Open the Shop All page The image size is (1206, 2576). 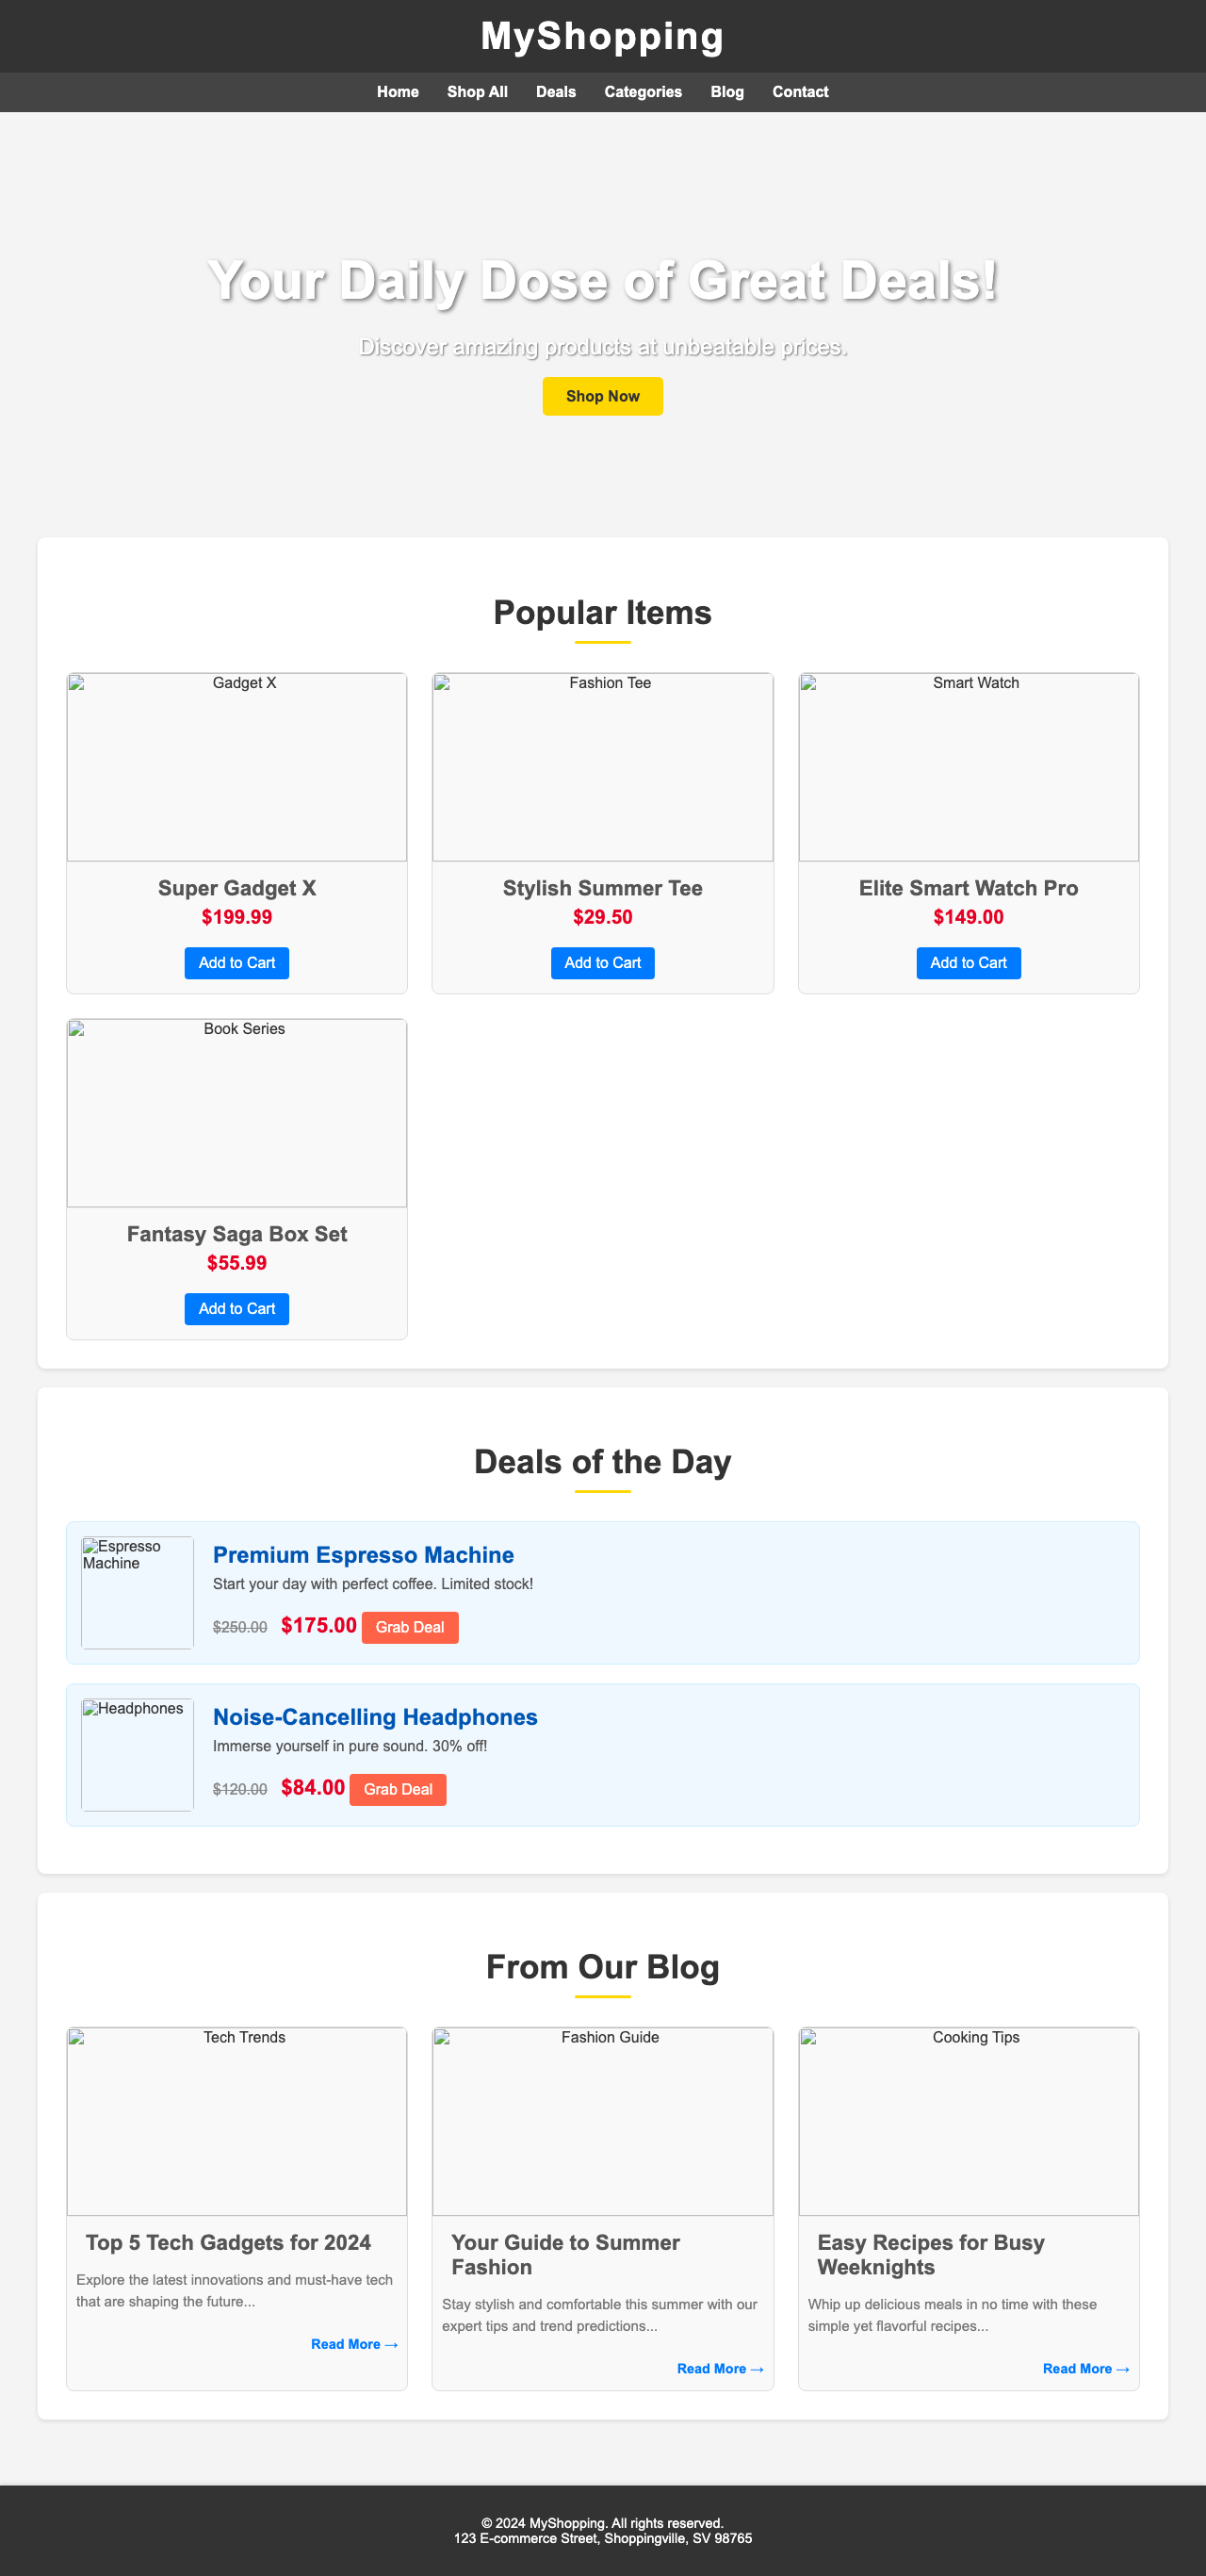point(477,92)
